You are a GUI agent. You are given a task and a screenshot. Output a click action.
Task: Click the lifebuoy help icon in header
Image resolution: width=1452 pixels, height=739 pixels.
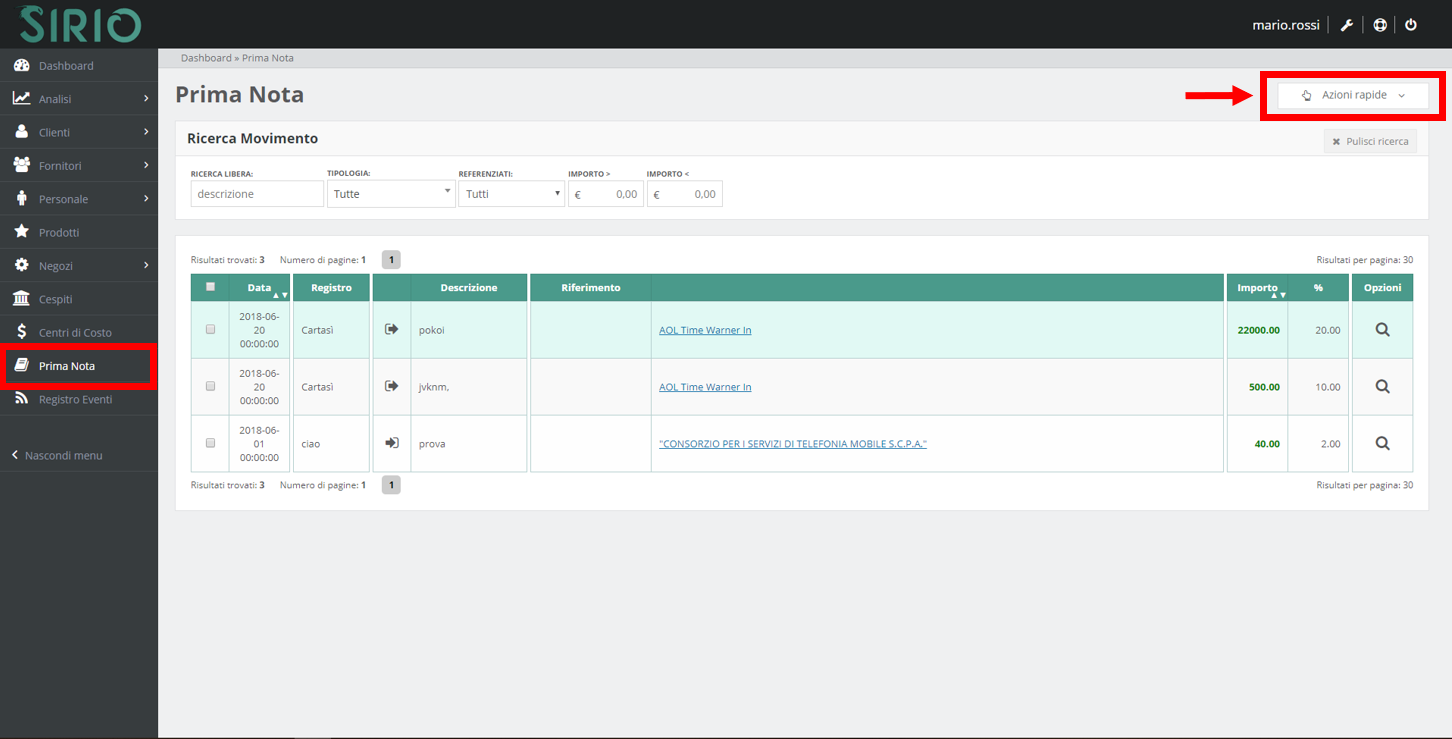coord(1380,25)
